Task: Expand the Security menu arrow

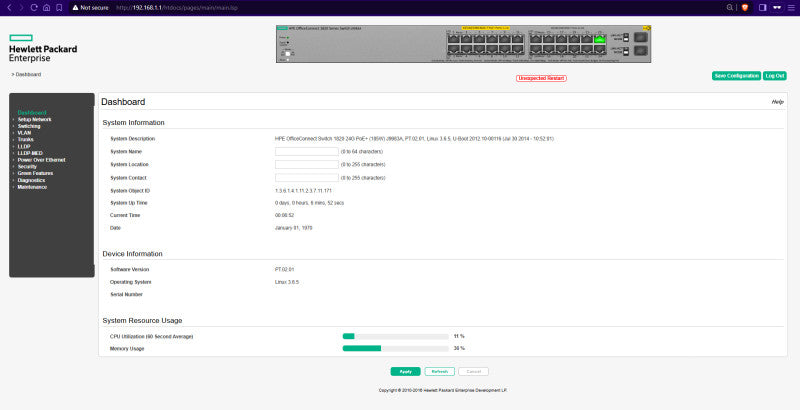Action: pos(13,166)
